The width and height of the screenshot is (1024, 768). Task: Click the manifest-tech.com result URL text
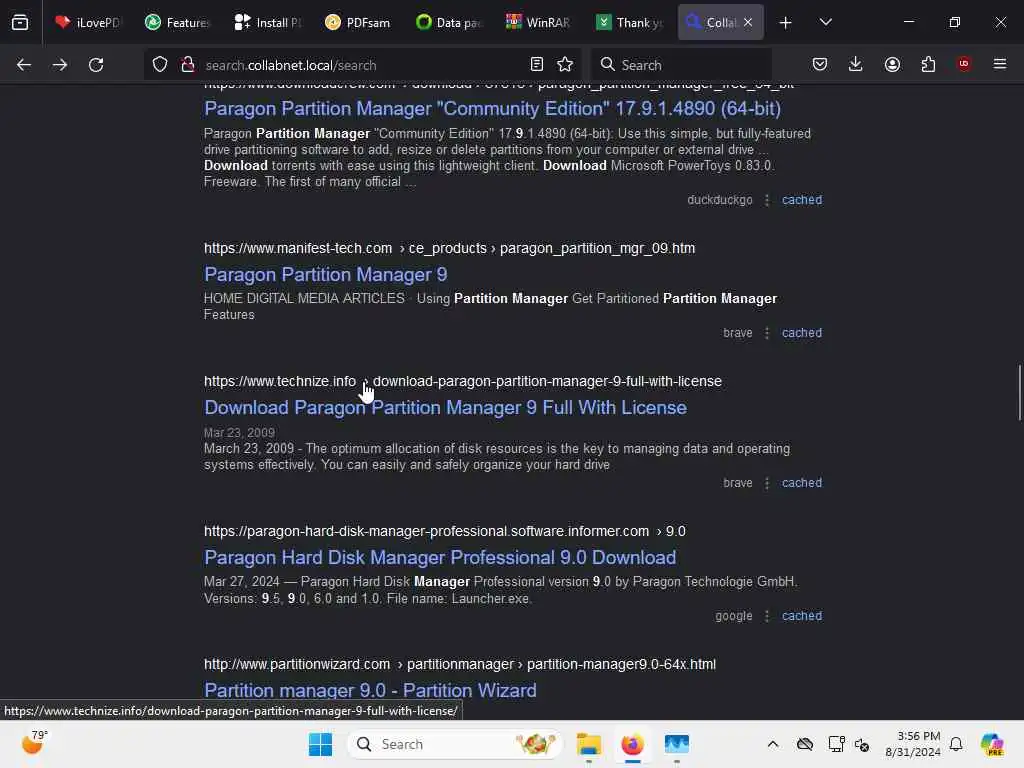click(449, 248)
